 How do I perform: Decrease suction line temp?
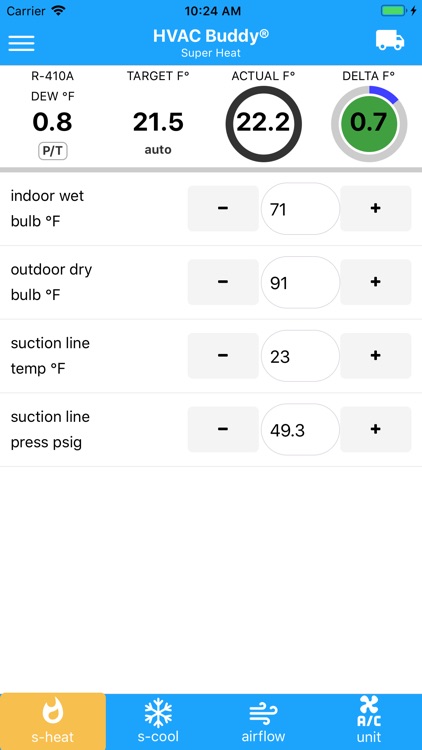tap(223, 356)
